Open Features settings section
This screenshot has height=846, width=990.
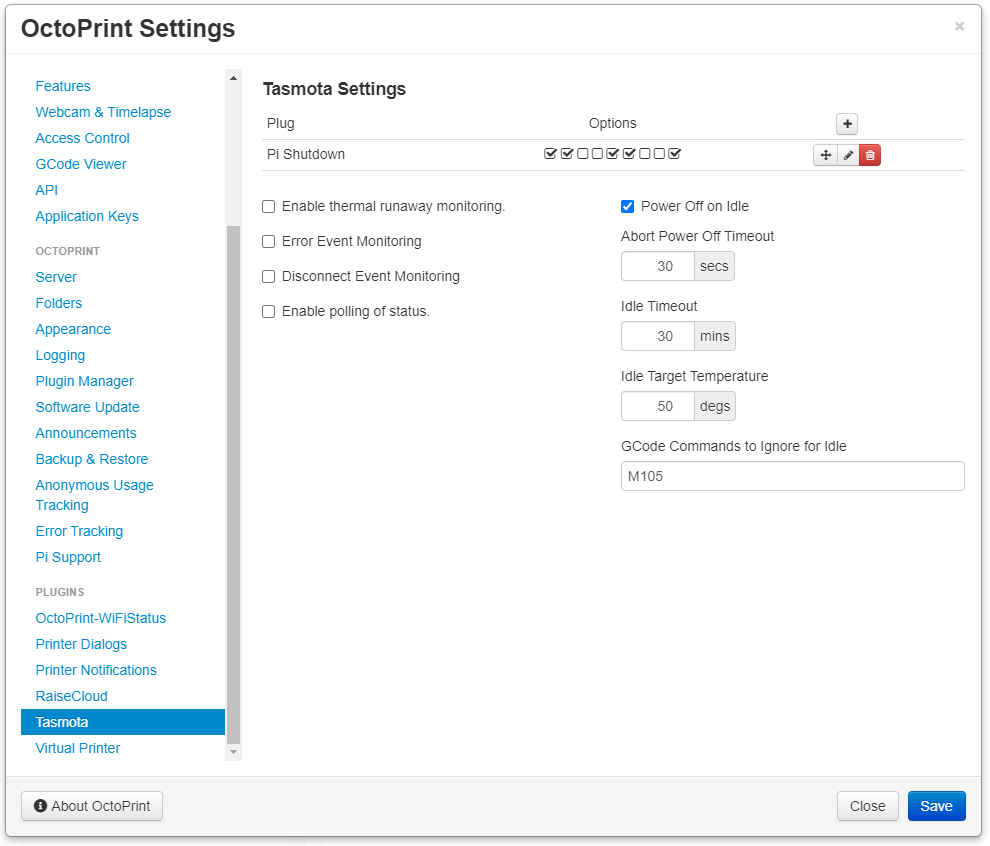(63, 86)
